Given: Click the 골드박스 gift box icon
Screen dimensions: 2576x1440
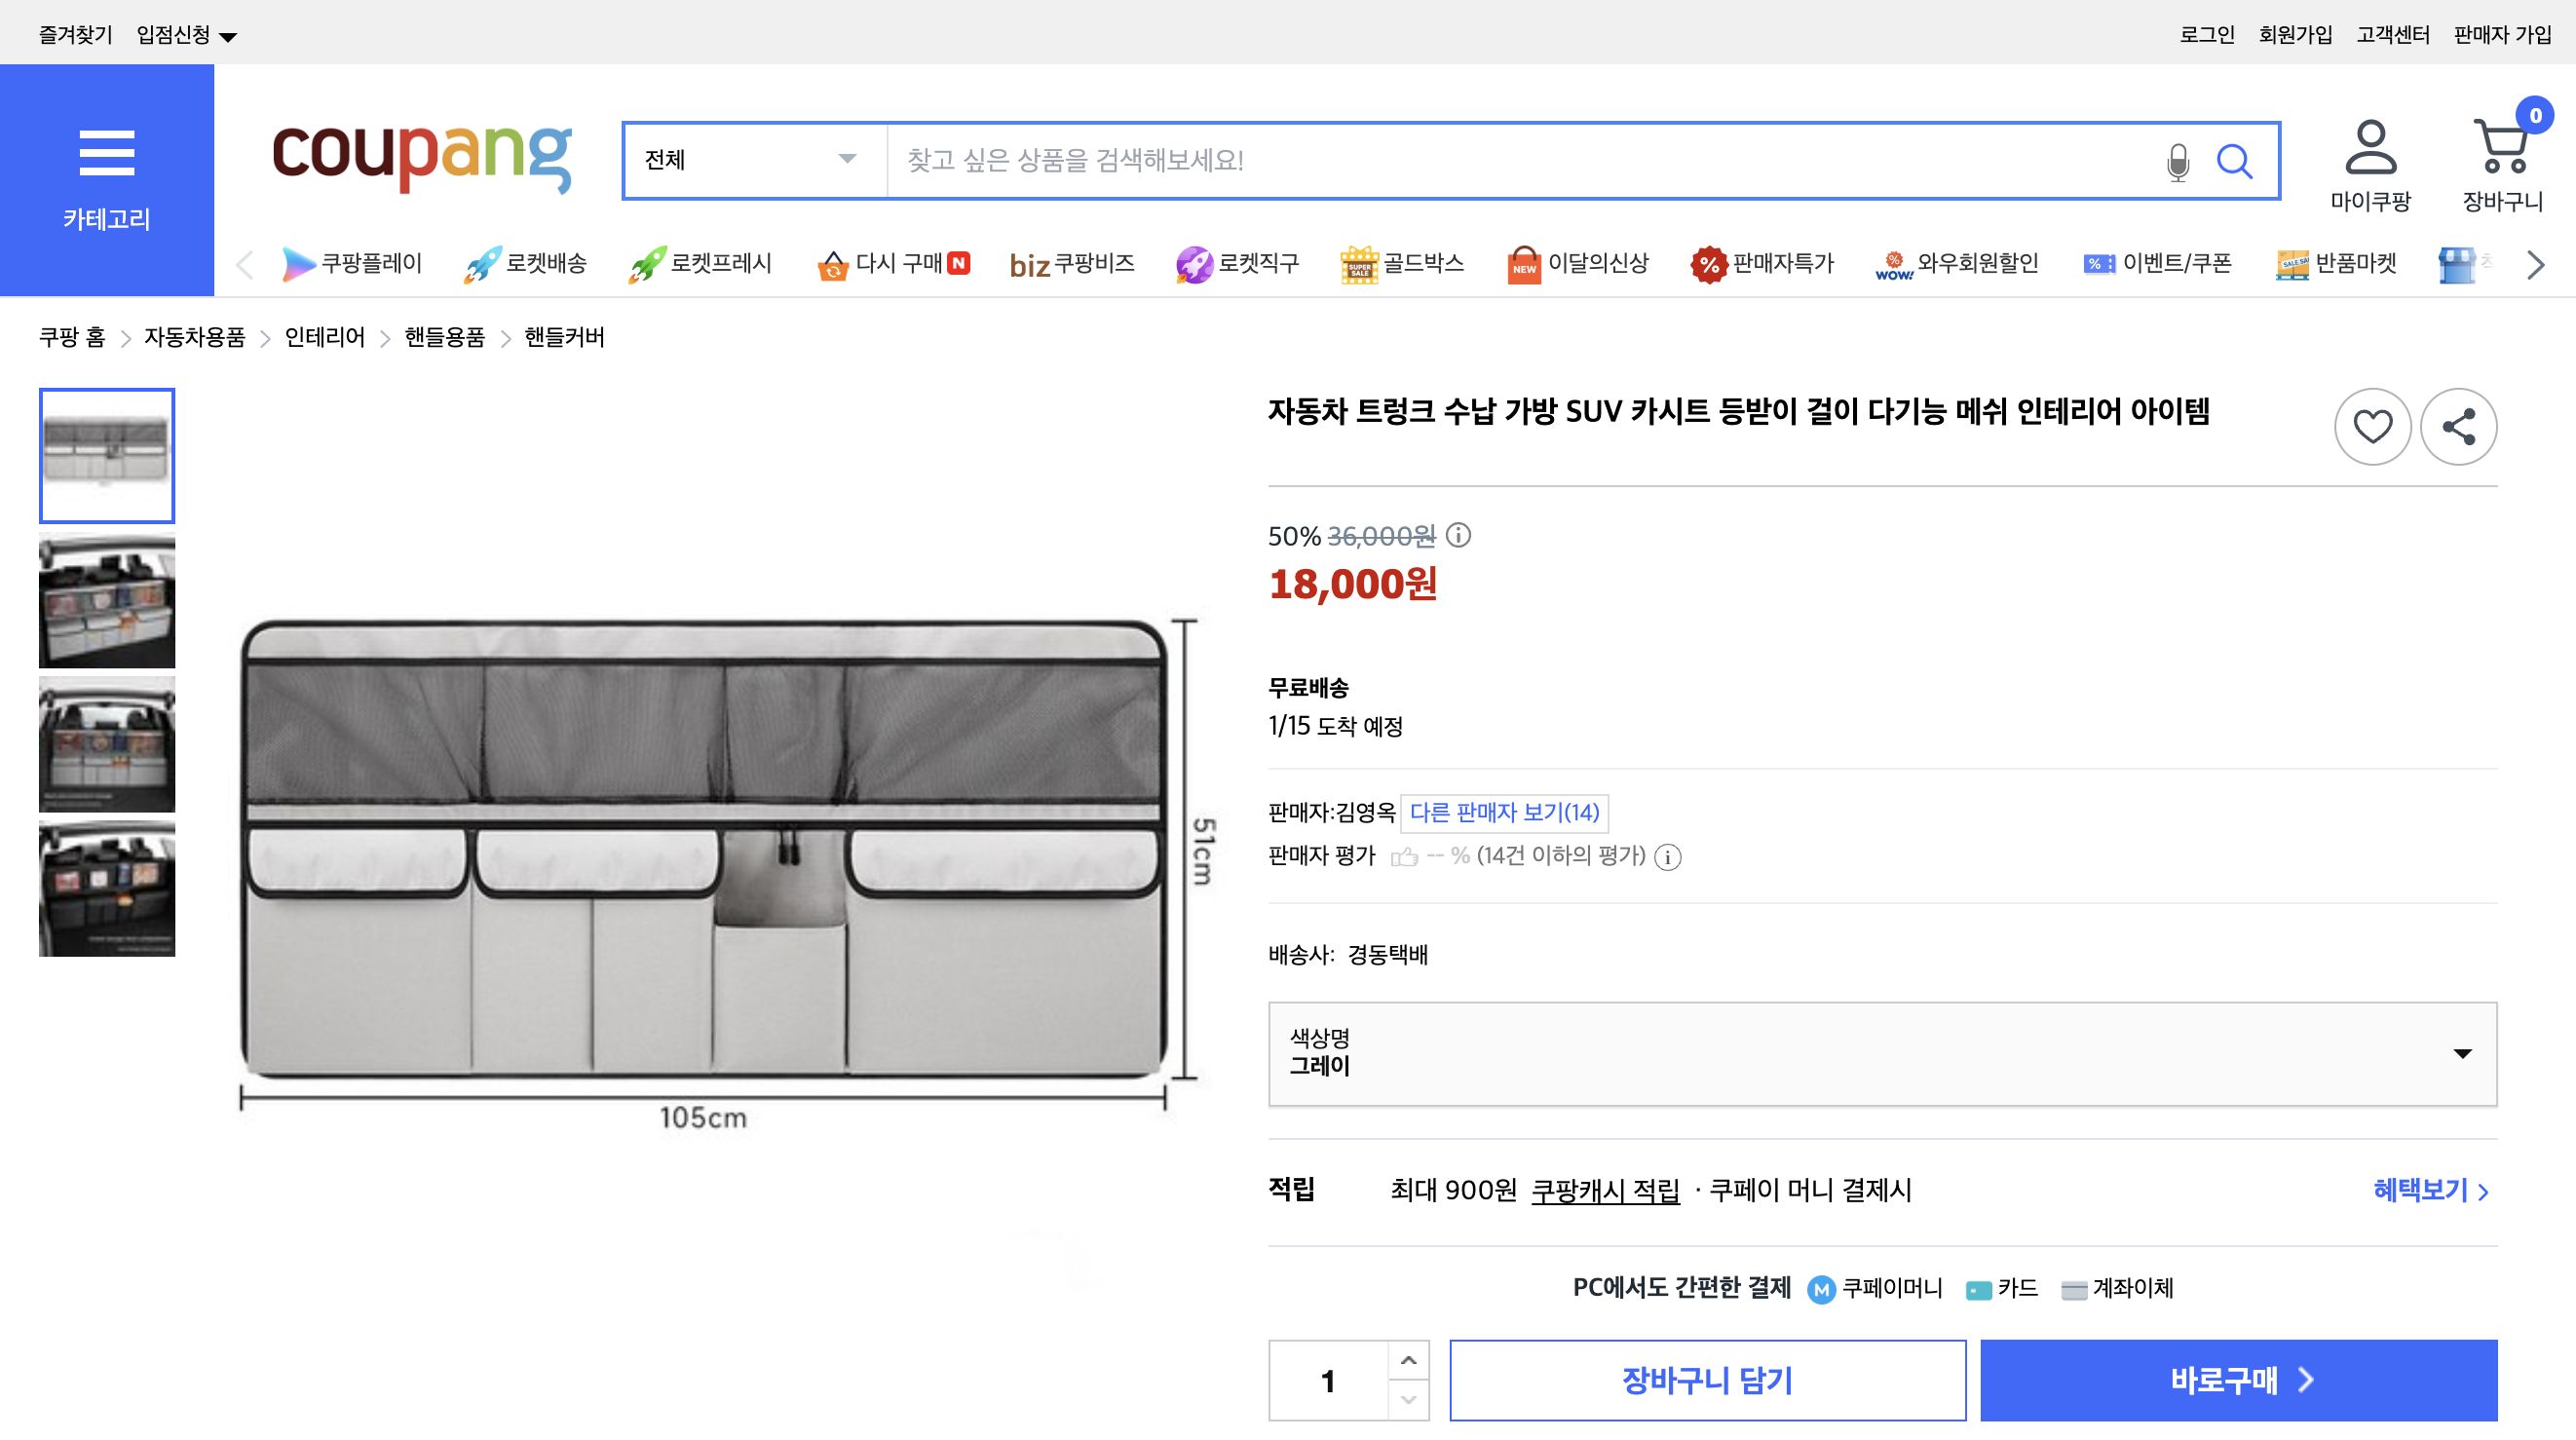Looking at the screenshot, I should point(1360,262).
